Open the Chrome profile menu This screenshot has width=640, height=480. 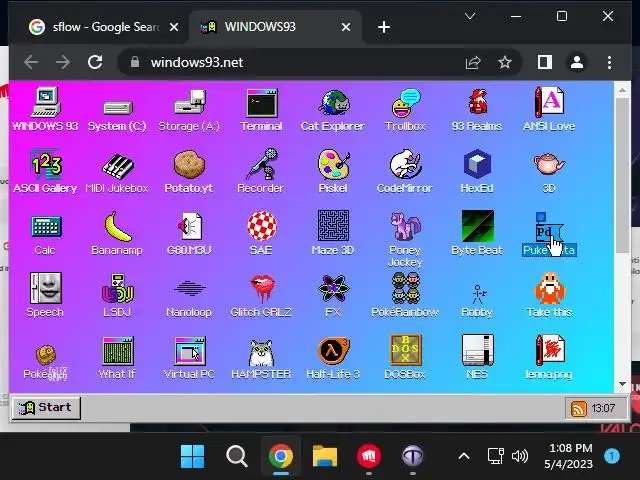tap(577, 62)
